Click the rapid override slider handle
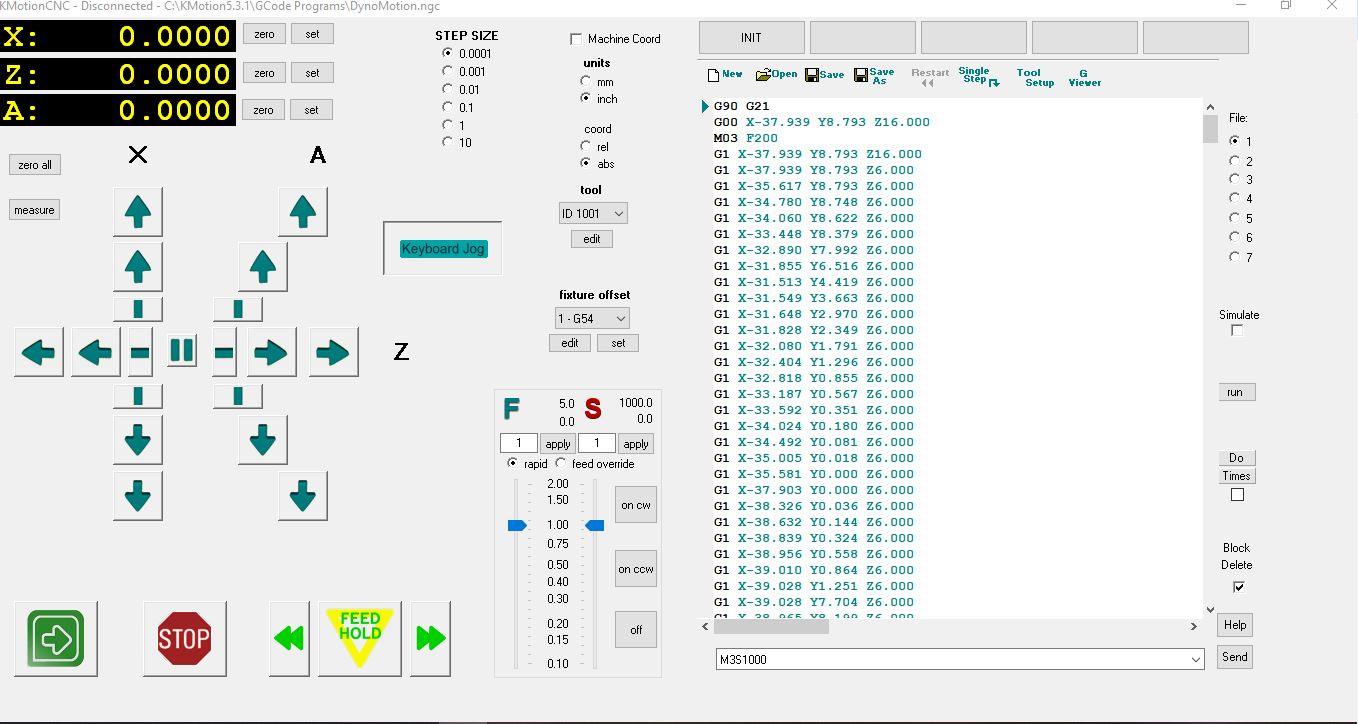 click(x=517, y=525)
